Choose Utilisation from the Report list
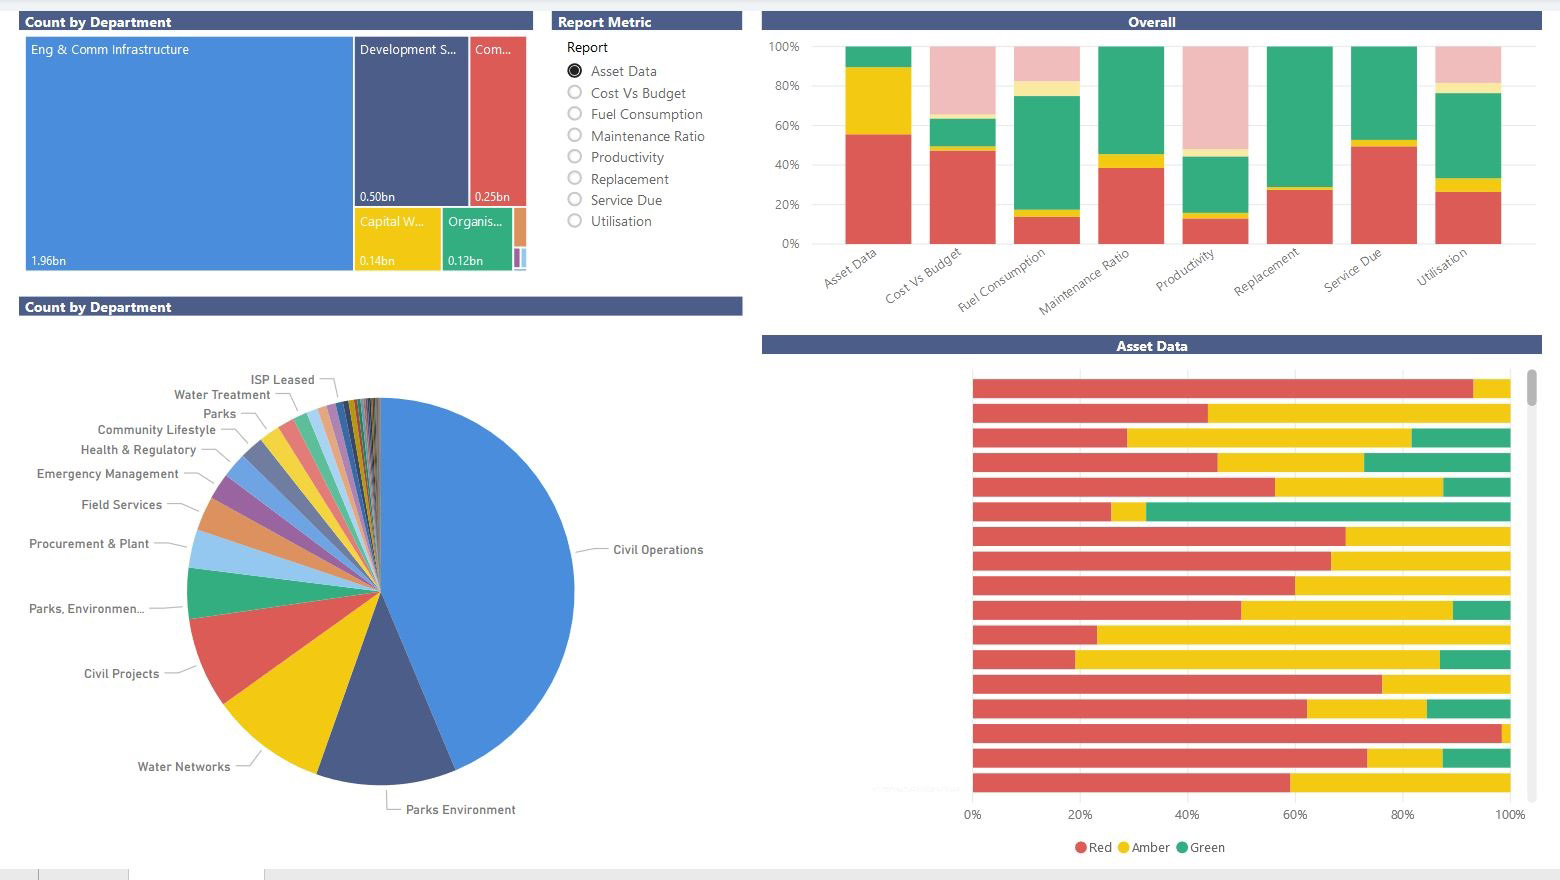The image size is (1560, 880). point(575,221)
